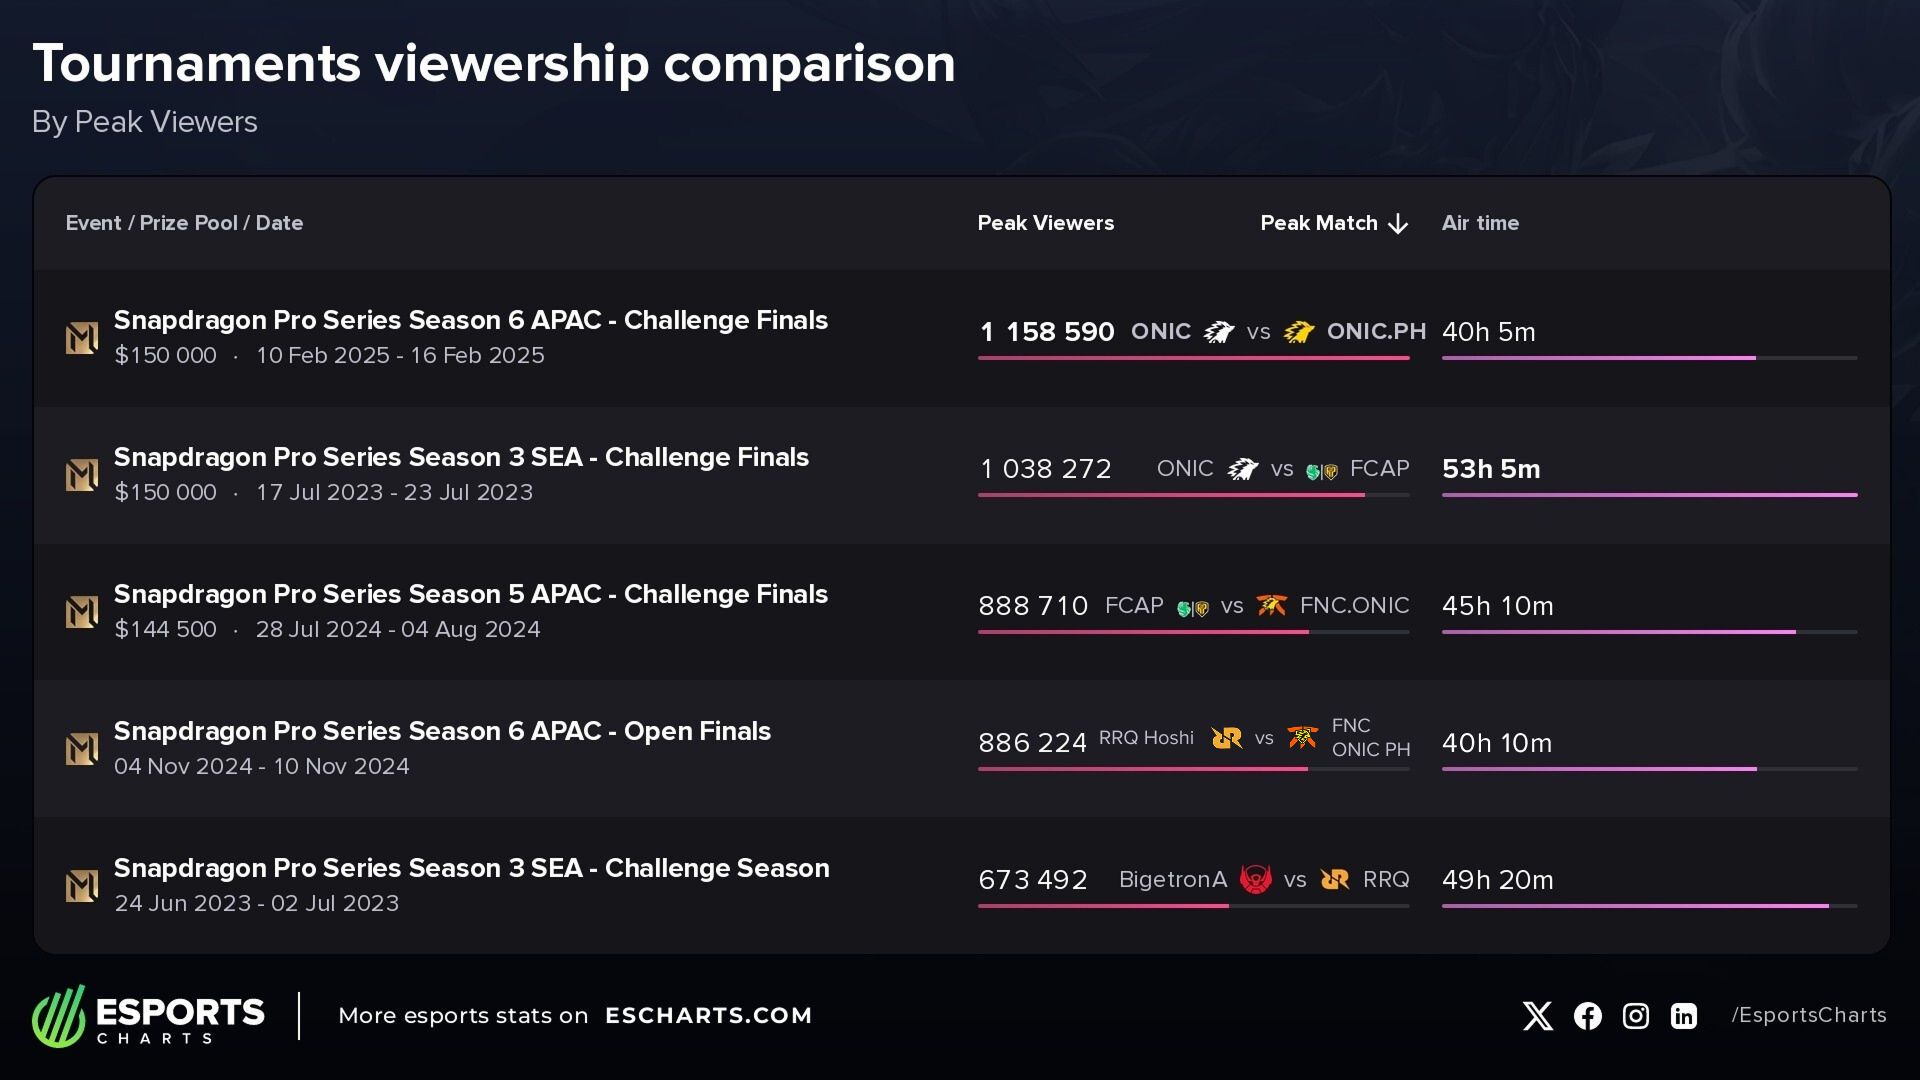Click the Event / Prize Pool / Date header
Viewport: 1920px width, 1080px height.
pos(184,223)
